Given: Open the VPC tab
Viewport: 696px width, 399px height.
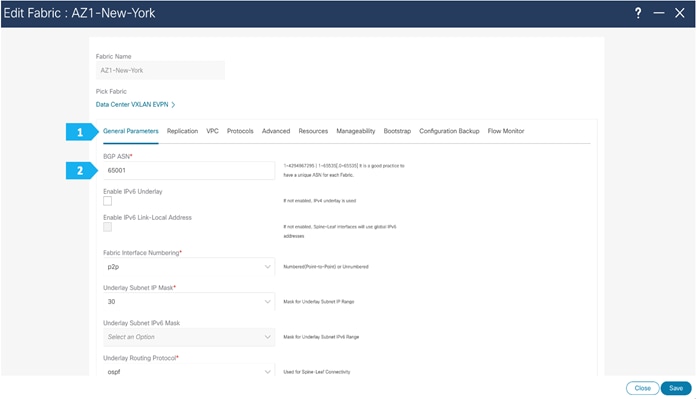Looking at the screenshot, I should pyautogui.click(x=212, y=131).
